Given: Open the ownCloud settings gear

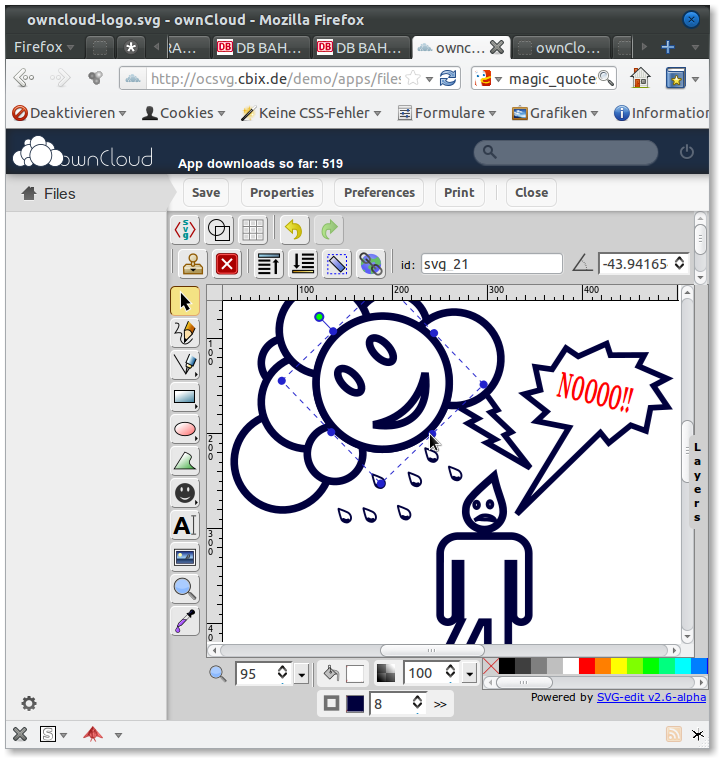Looking at the screenshot, I should (x=29, y=703).
